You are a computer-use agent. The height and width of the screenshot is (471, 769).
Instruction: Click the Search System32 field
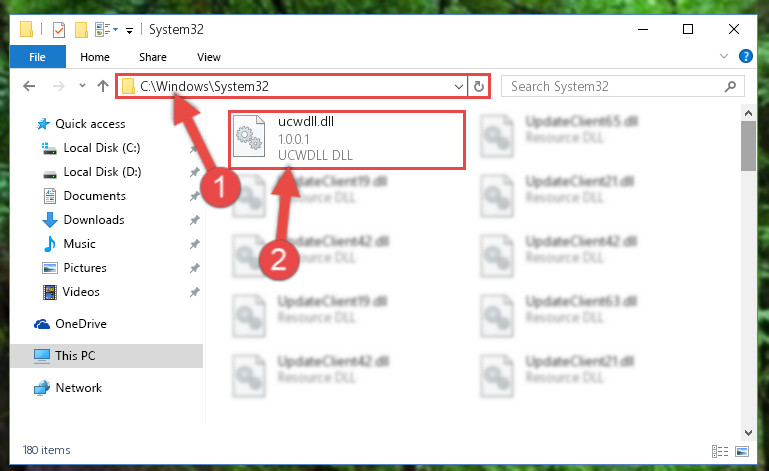click(616, 87)
